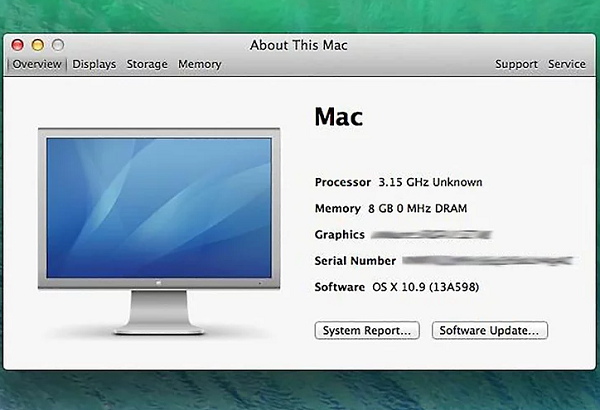Image resolution: width=600 pixels, height=410 pixels.
Task: Click the System Report... button
Action: 367,330
